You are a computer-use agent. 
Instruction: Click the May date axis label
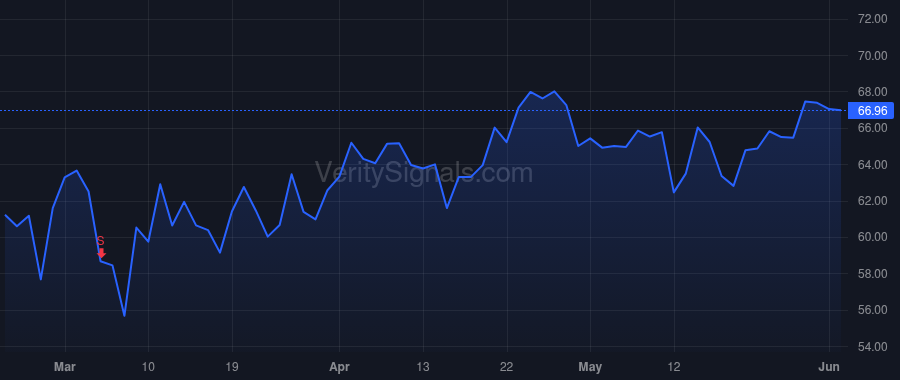tap(590, 367)
